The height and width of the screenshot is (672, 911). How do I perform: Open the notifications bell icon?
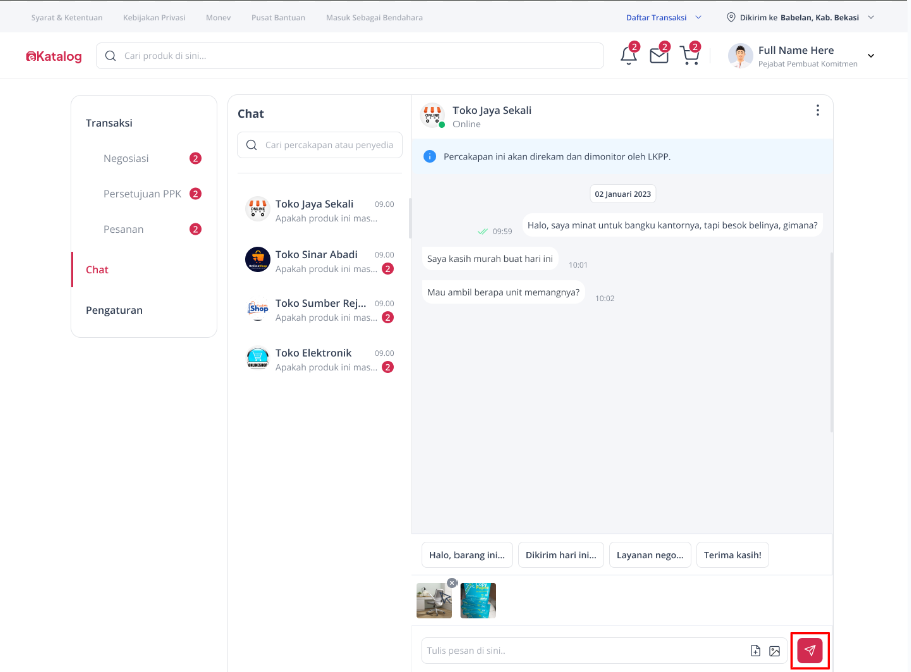click(628, 55)
